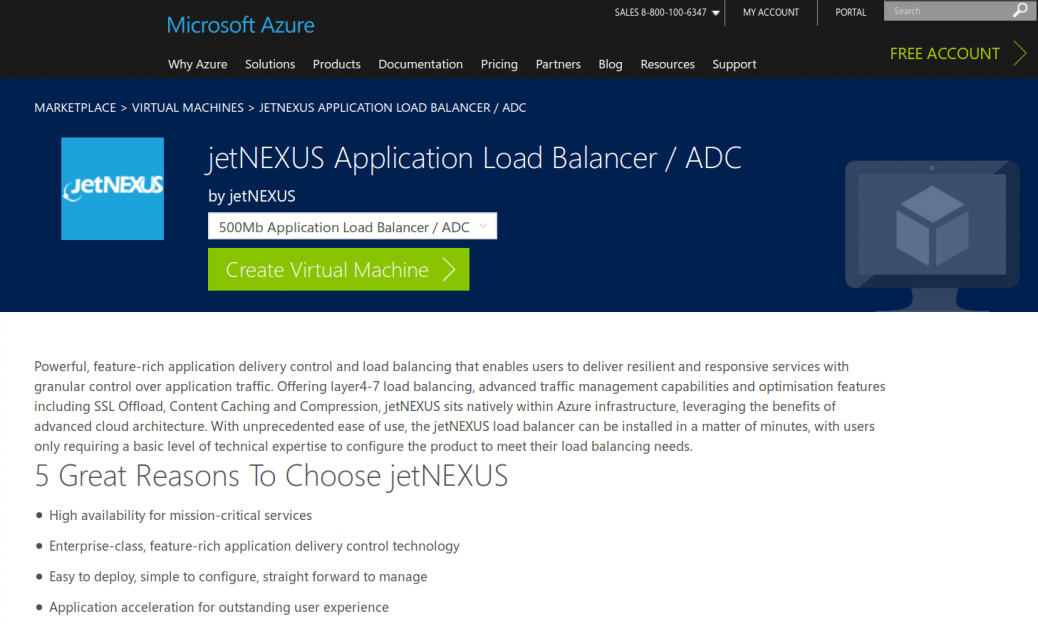
Task: Click the Microsoft Azure logo
Action: (240, 25)
